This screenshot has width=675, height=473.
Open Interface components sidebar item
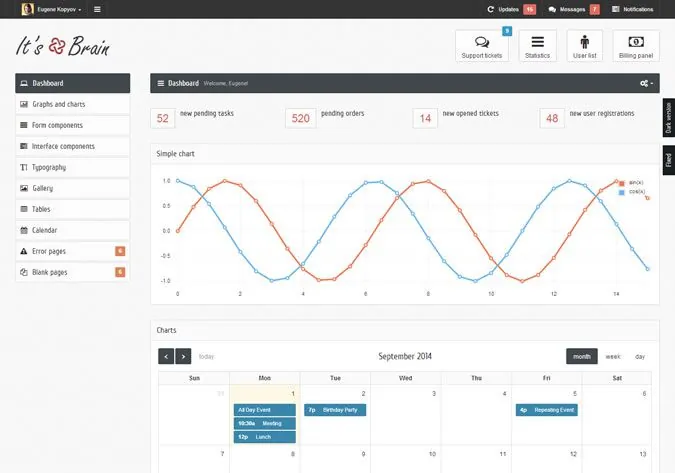coord(73,146)
